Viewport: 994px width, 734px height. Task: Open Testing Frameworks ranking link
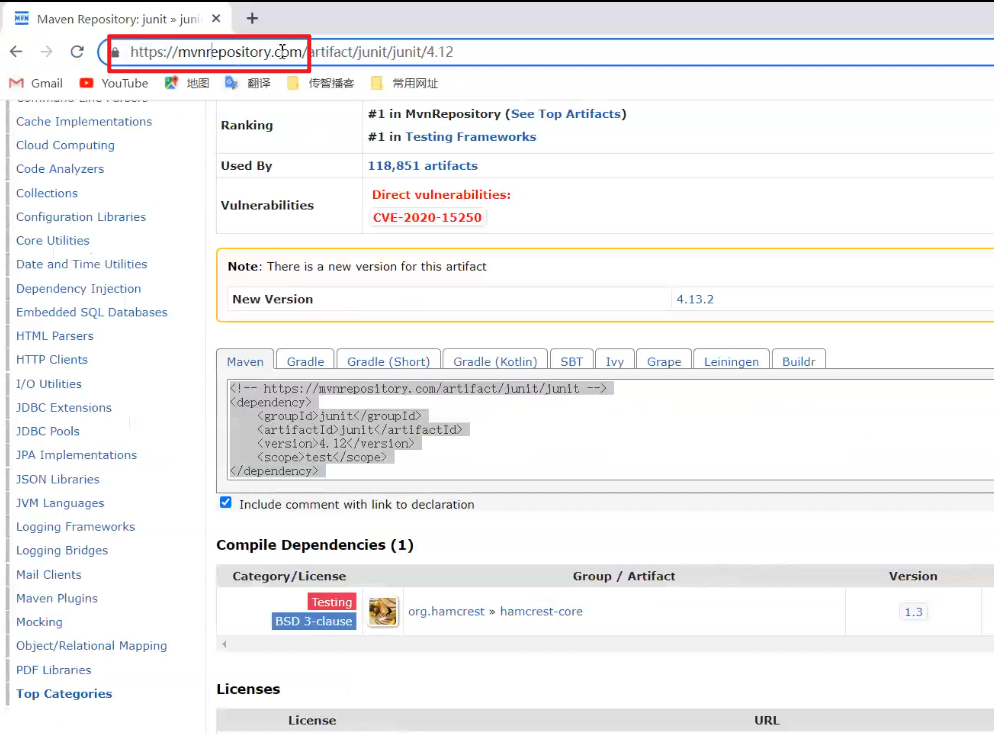point(470,136)
